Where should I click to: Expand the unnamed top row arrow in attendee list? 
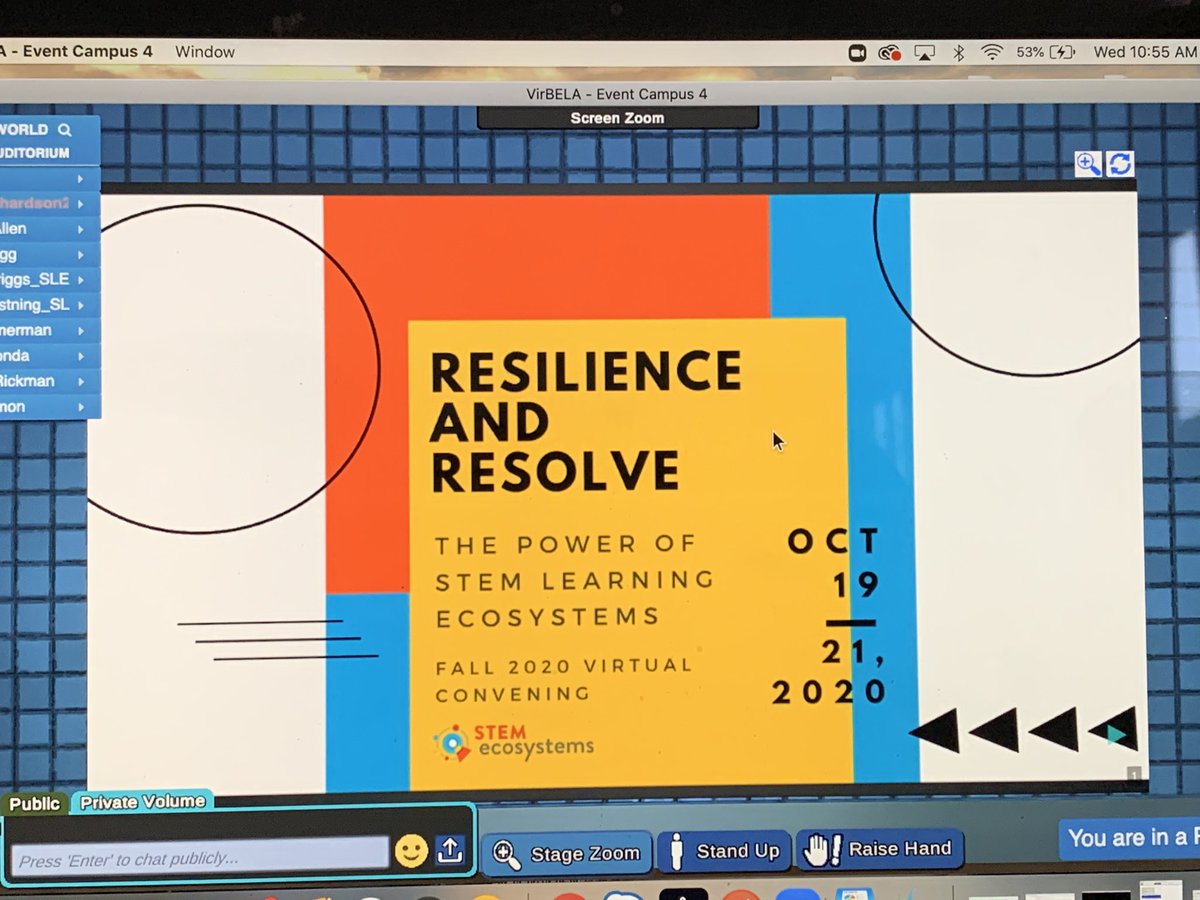click(80, 180)
